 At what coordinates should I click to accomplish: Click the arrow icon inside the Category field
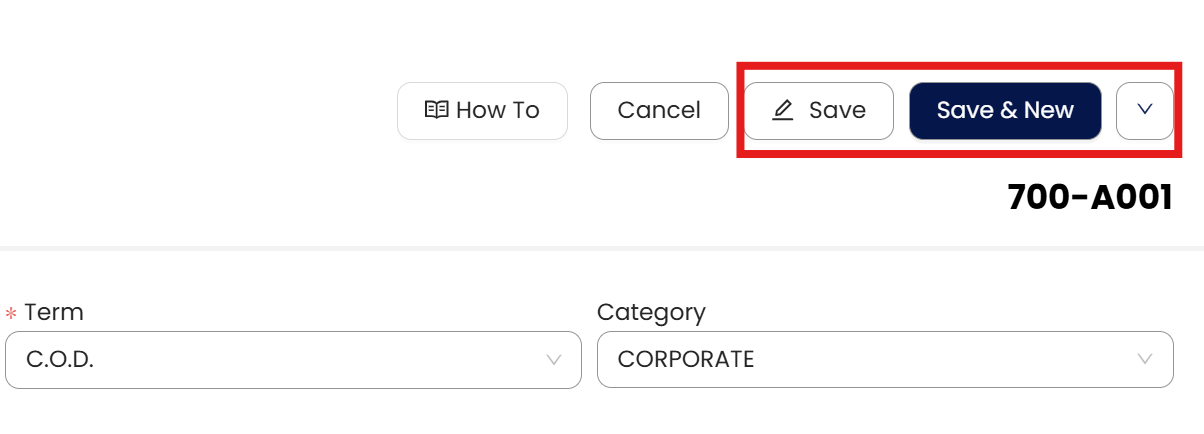(1146, 360)
